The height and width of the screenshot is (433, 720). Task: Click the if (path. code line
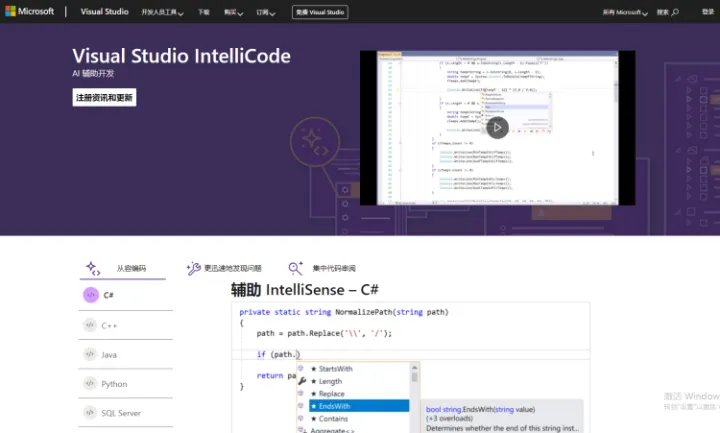coord(278,354)
